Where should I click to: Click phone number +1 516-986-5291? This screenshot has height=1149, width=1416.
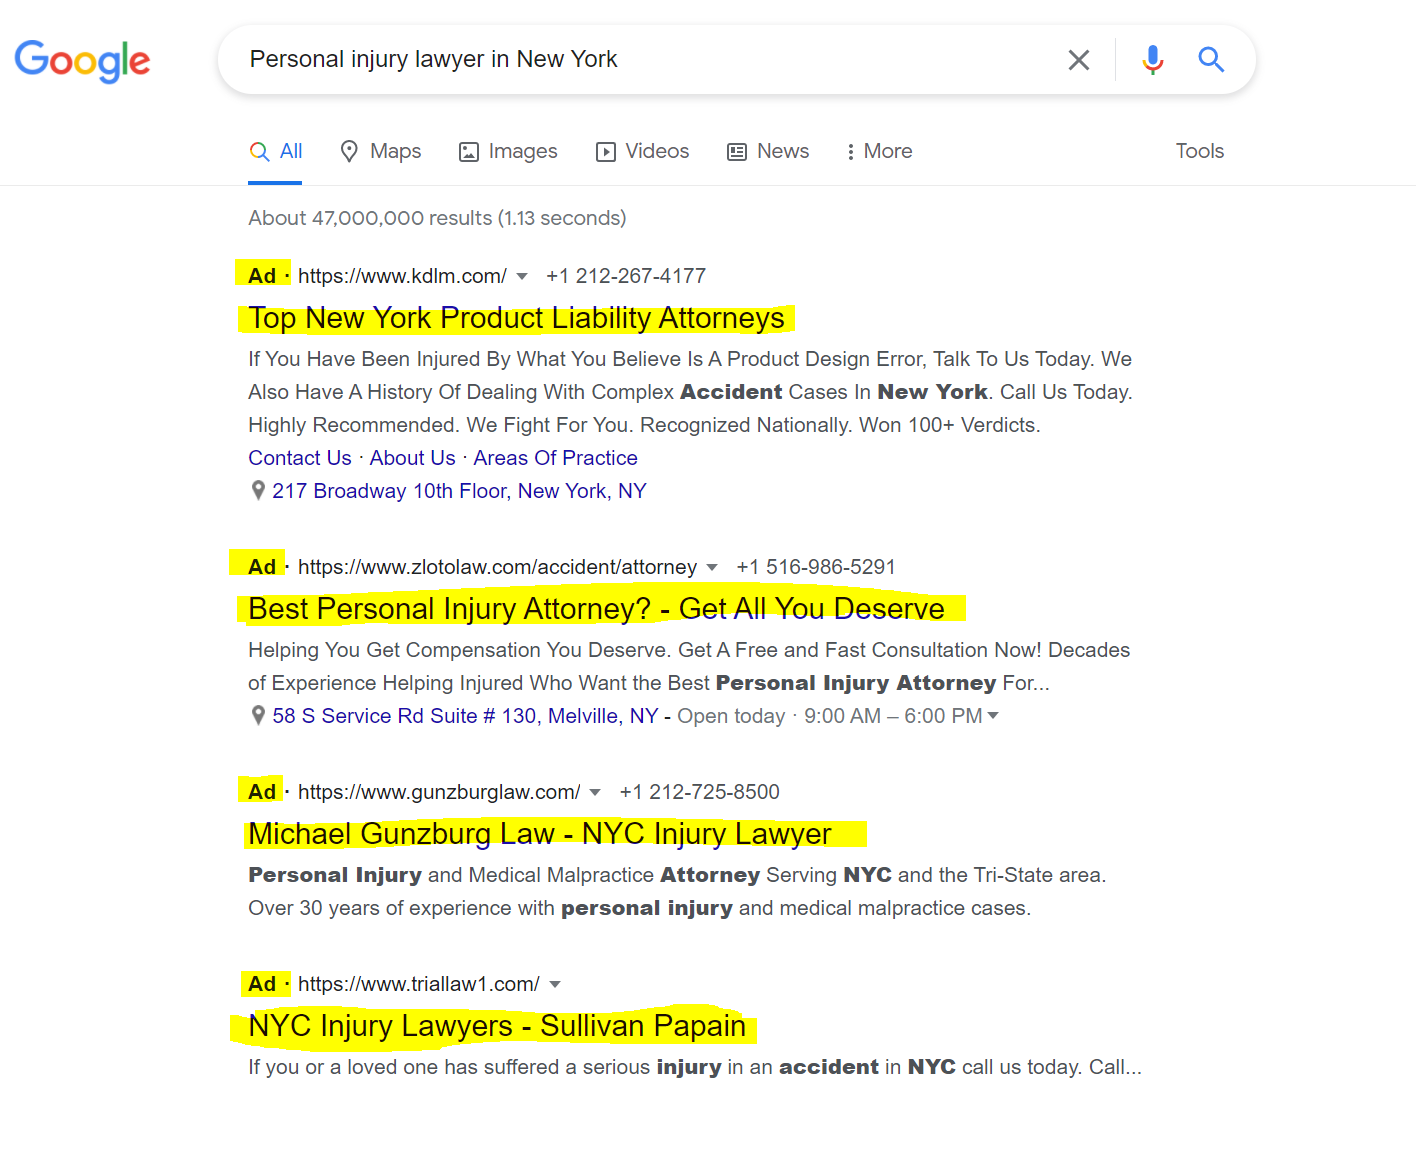pos(816,567)
